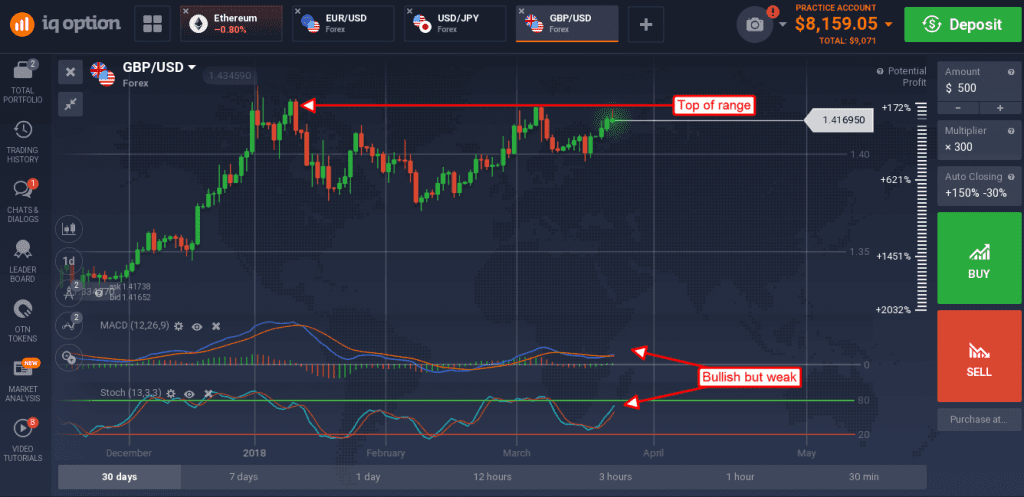Image resolution: width=1024 pixels, height=497 pixels.
Task: Open the multi-chart grid layout button
Action: click(152, 24)
